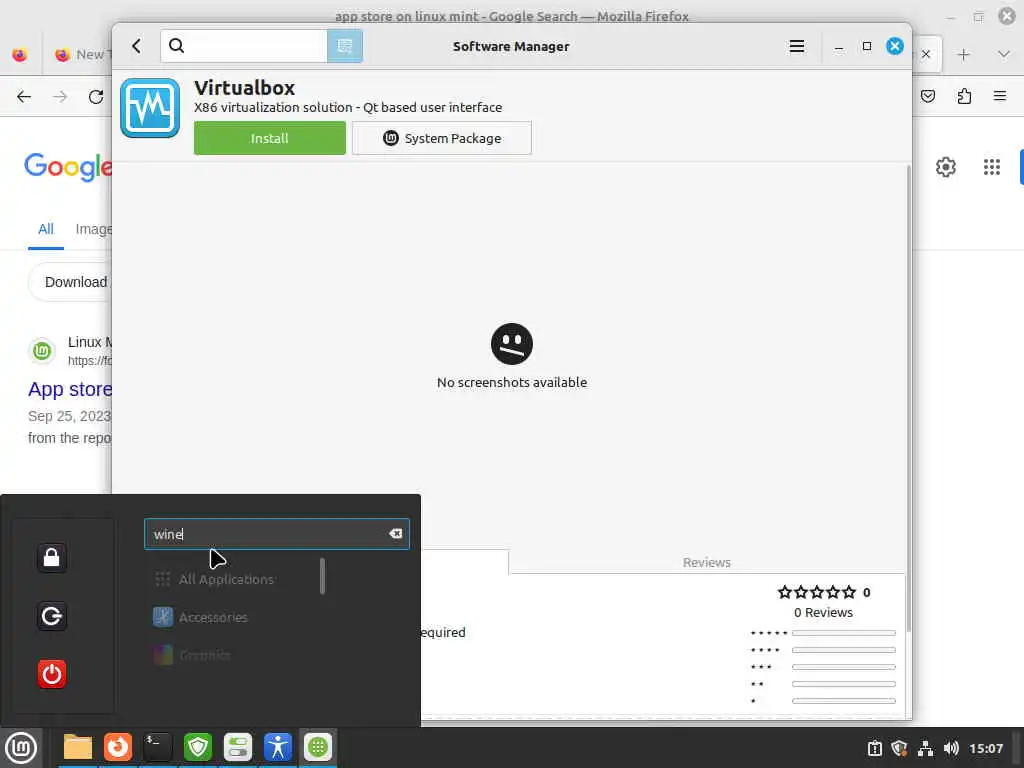Image resolution: width=1024 pixels, height=768 pixels.
Task: Open Firefox extensions puzzle icon
Action: click(964, 97)
